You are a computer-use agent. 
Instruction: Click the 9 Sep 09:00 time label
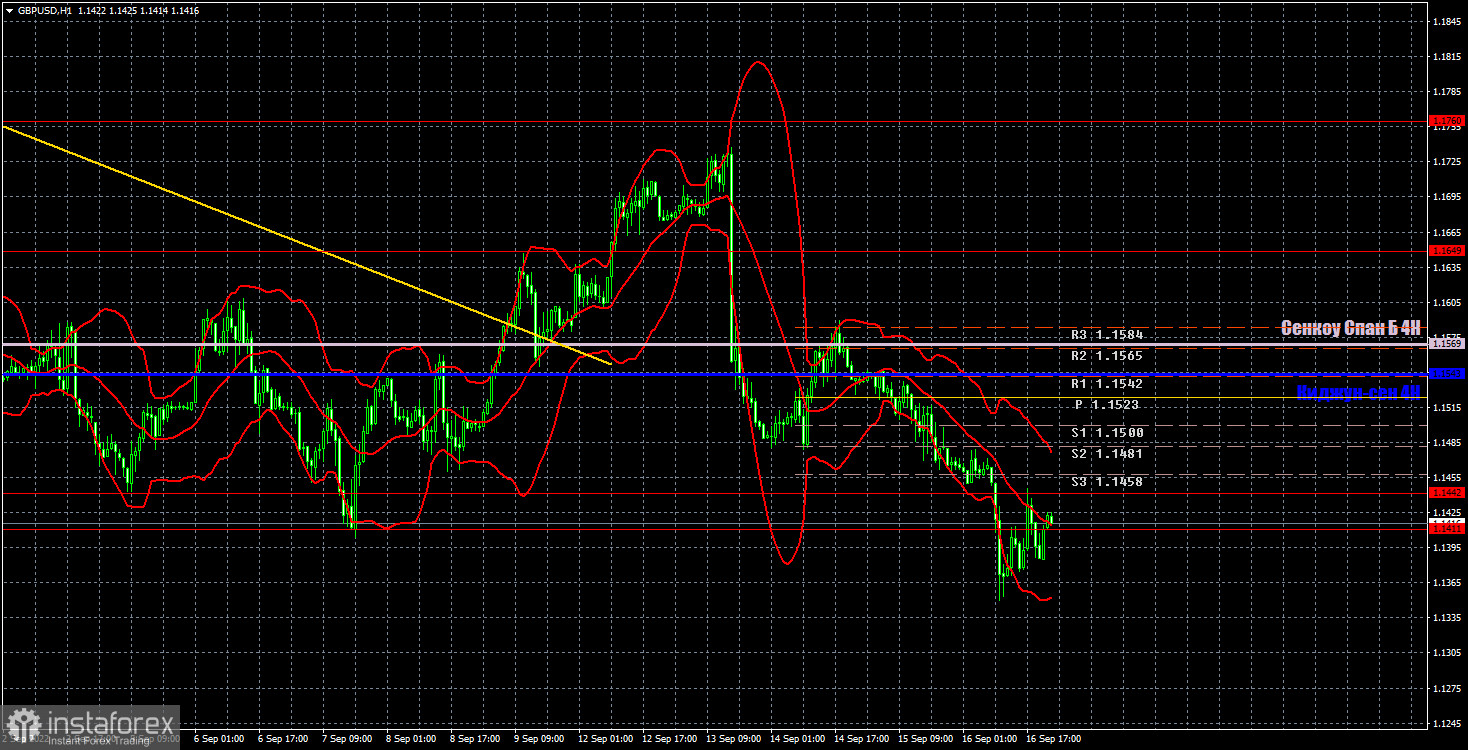pyautogui.click(x=541, y=739)
